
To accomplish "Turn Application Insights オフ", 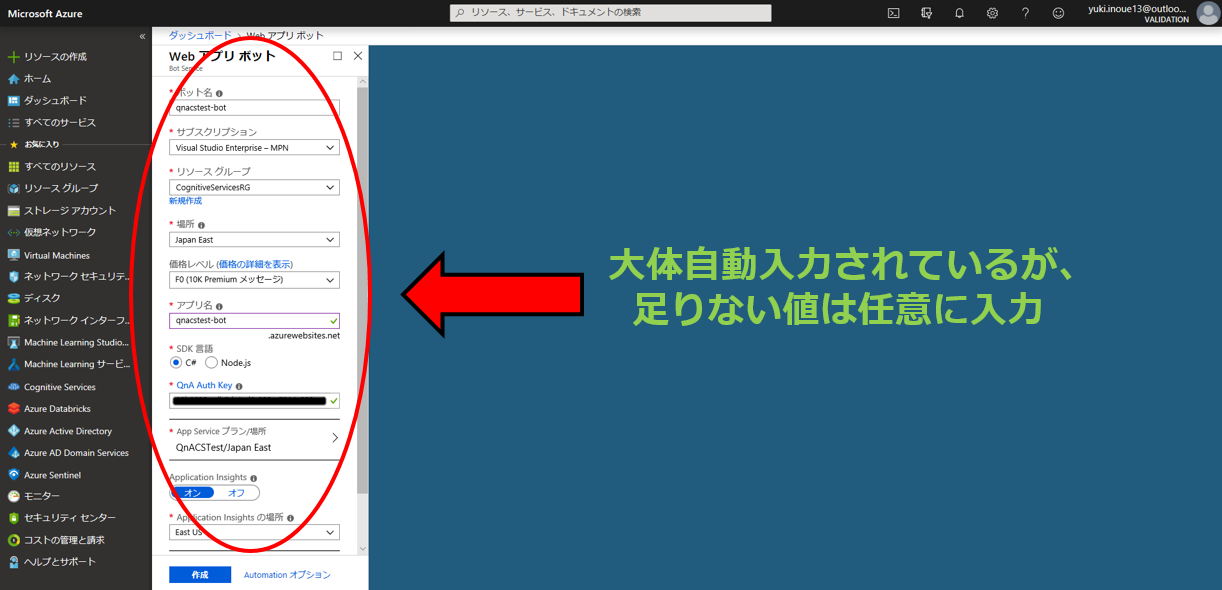I will pyautogui.click(x=236, y=492).
